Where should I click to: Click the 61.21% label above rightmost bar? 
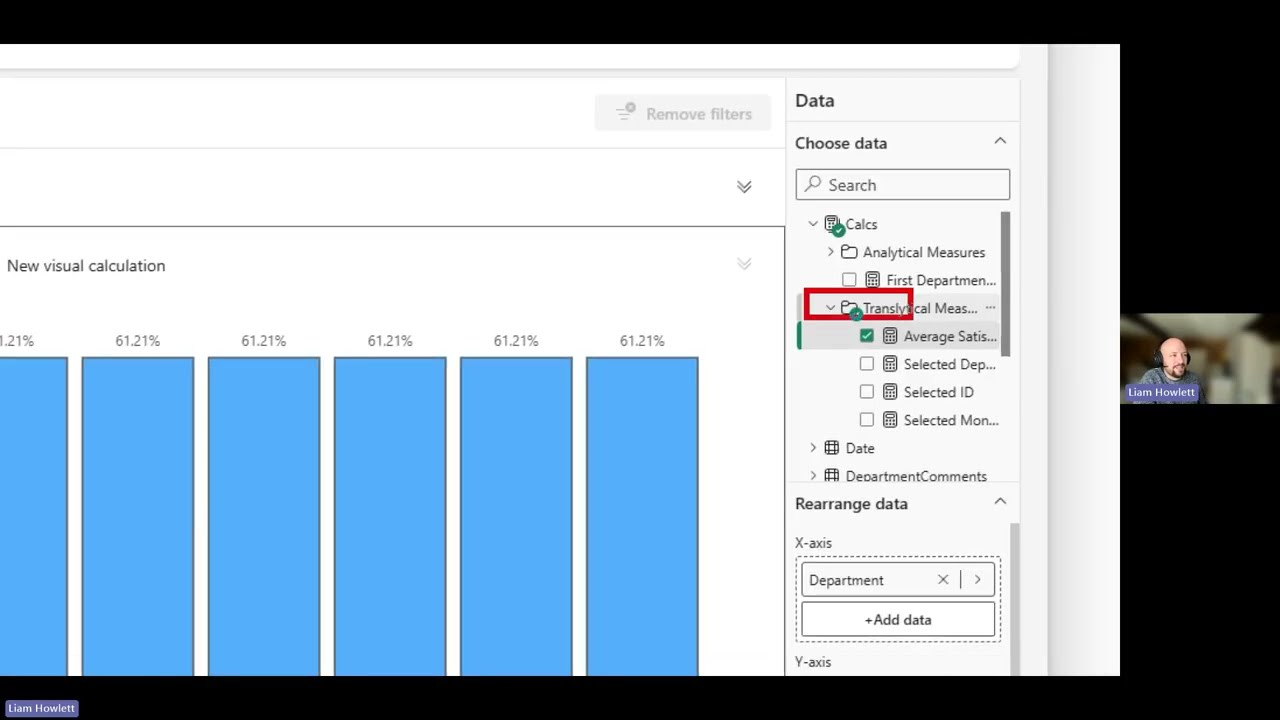pyautogui.click(x=642, y=341)
